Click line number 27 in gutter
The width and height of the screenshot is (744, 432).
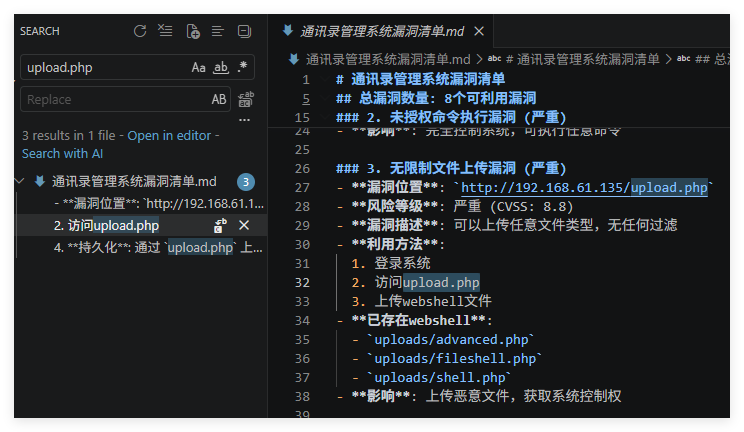click(x=302, y=188)
